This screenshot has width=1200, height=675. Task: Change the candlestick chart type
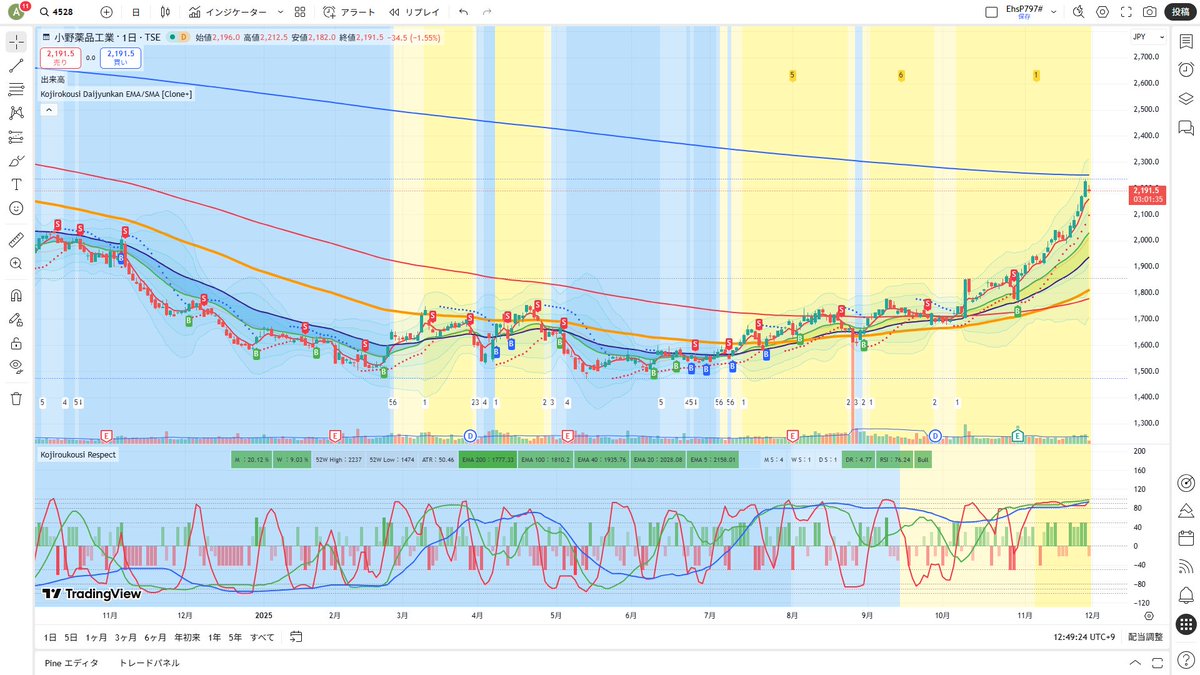pos(166,12)
